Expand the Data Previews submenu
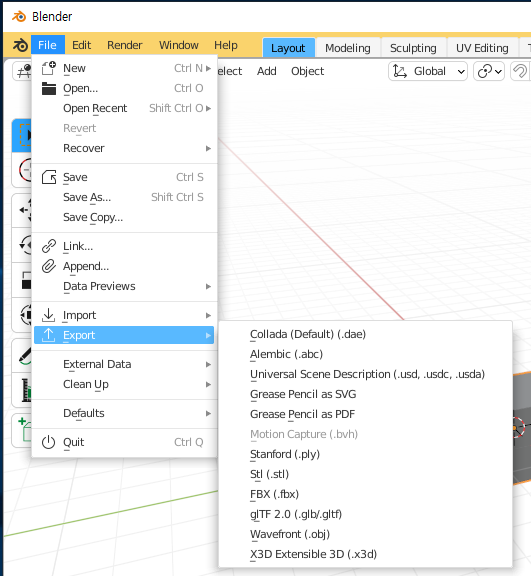Viewport: 531px width, 576px height. click(208, 287)
